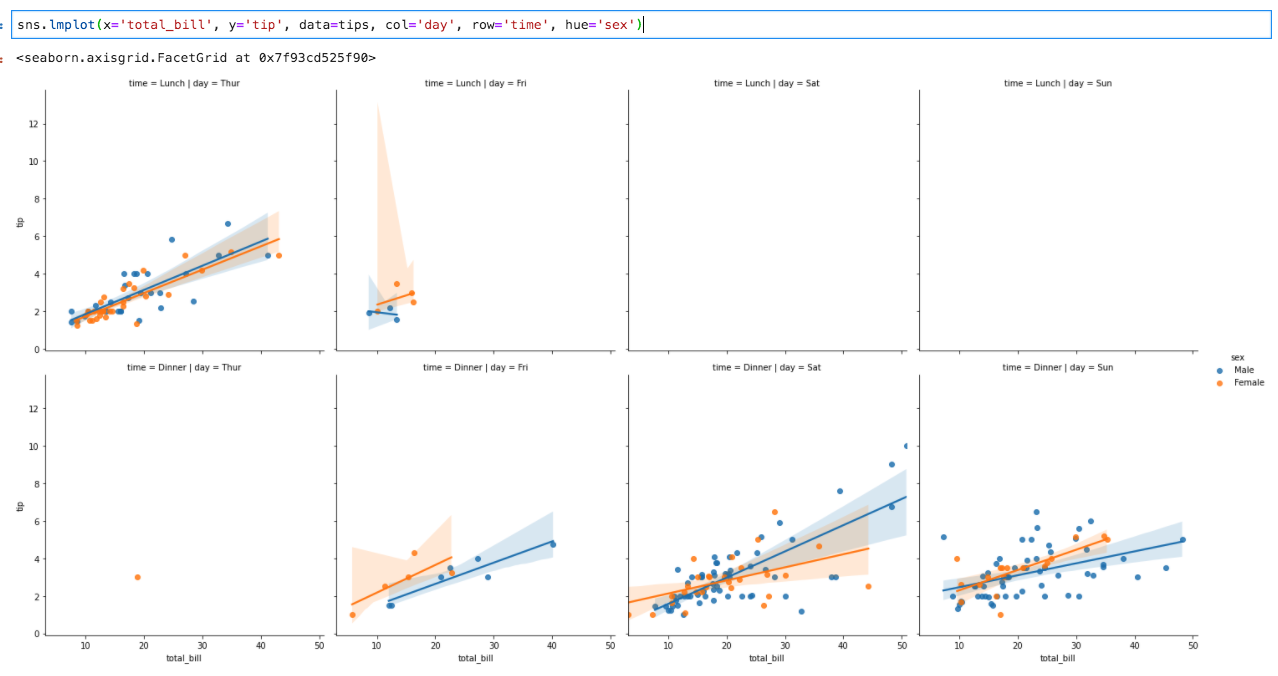Click the blue Male legend marker dot
The image size is (1278, 676).
click(x=1220, y=371)
